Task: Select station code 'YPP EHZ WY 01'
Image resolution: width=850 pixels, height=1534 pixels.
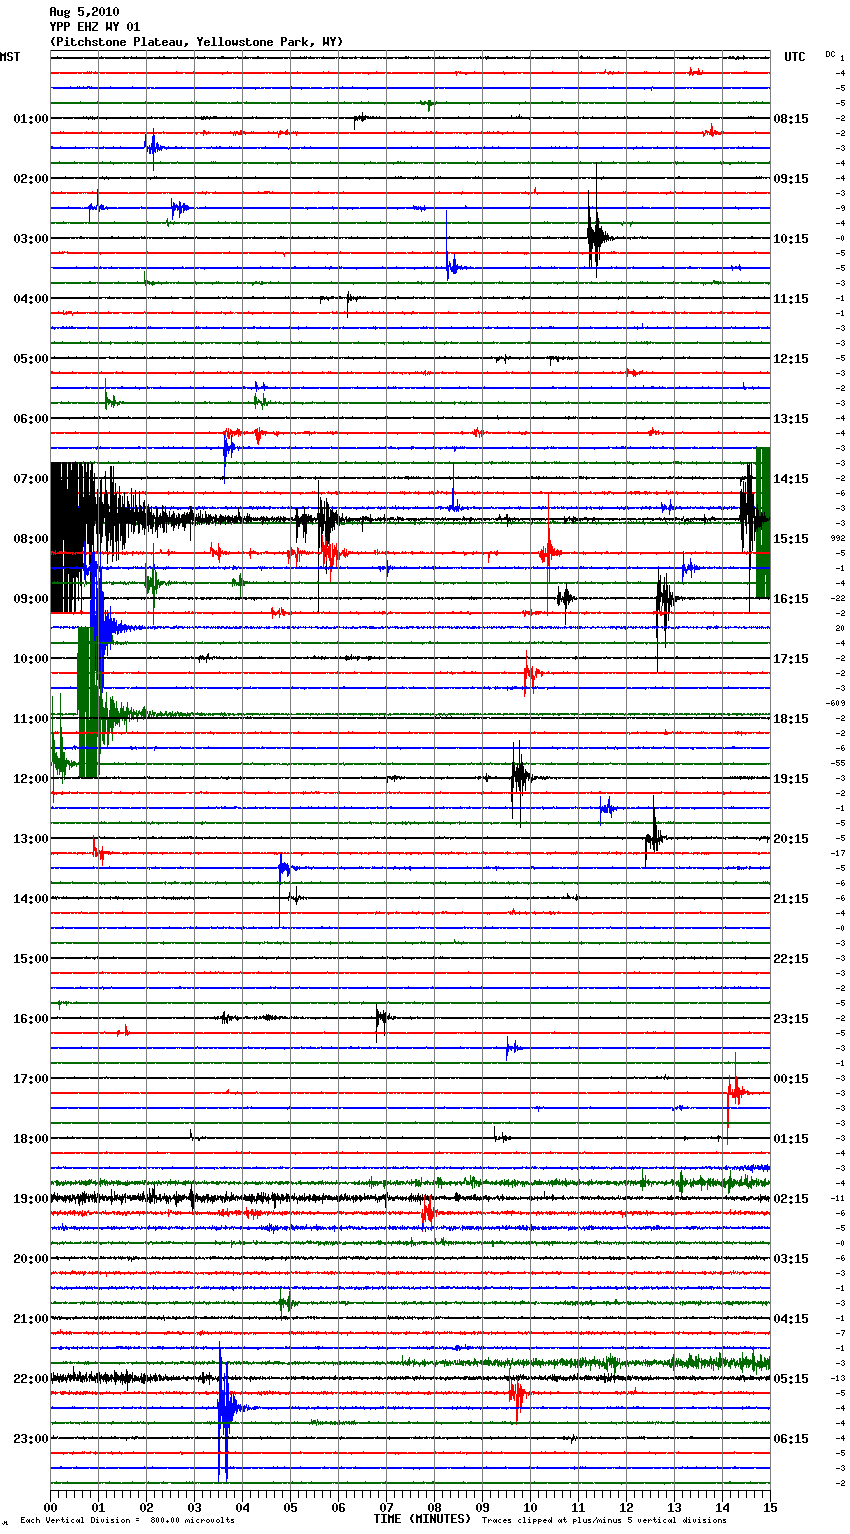Action: 95,27
